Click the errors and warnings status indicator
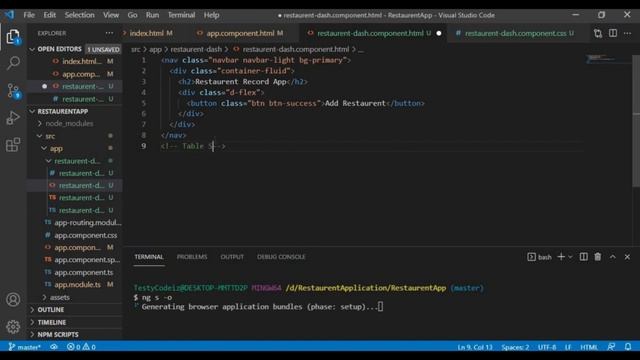The image size is (640, 360). click(81, 347)
